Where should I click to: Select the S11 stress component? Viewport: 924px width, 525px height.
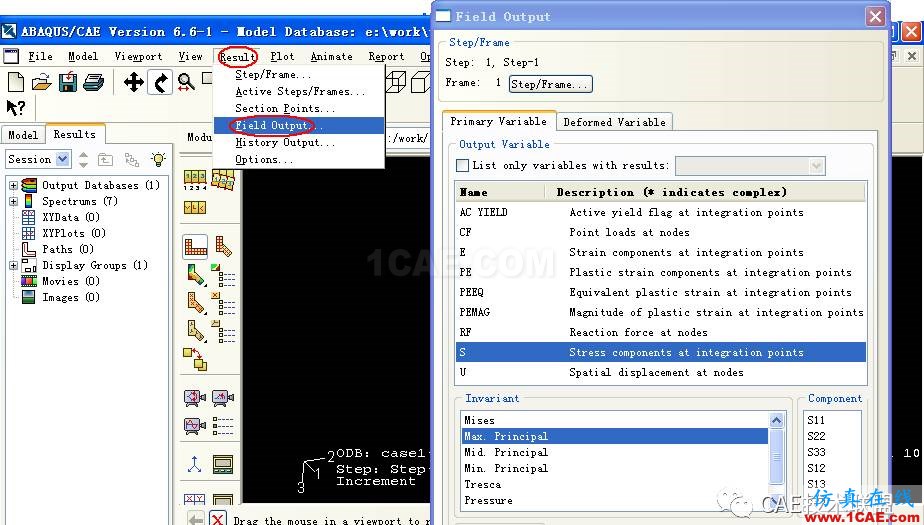(817, 420)
